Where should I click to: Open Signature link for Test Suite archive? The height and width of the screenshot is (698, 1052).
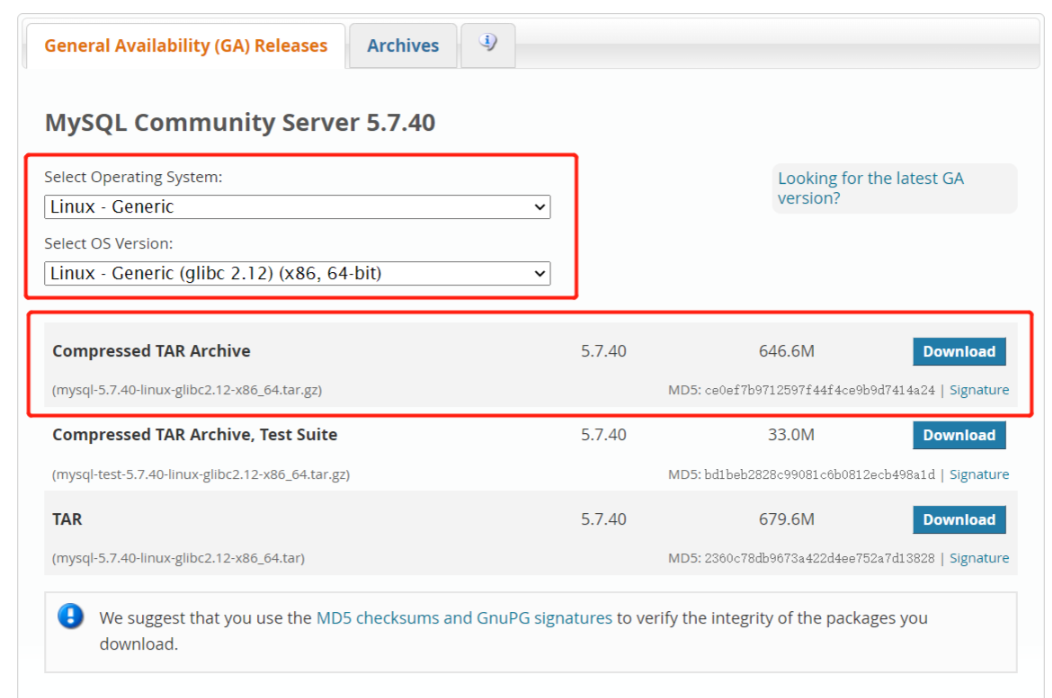[x=978, y=474]
